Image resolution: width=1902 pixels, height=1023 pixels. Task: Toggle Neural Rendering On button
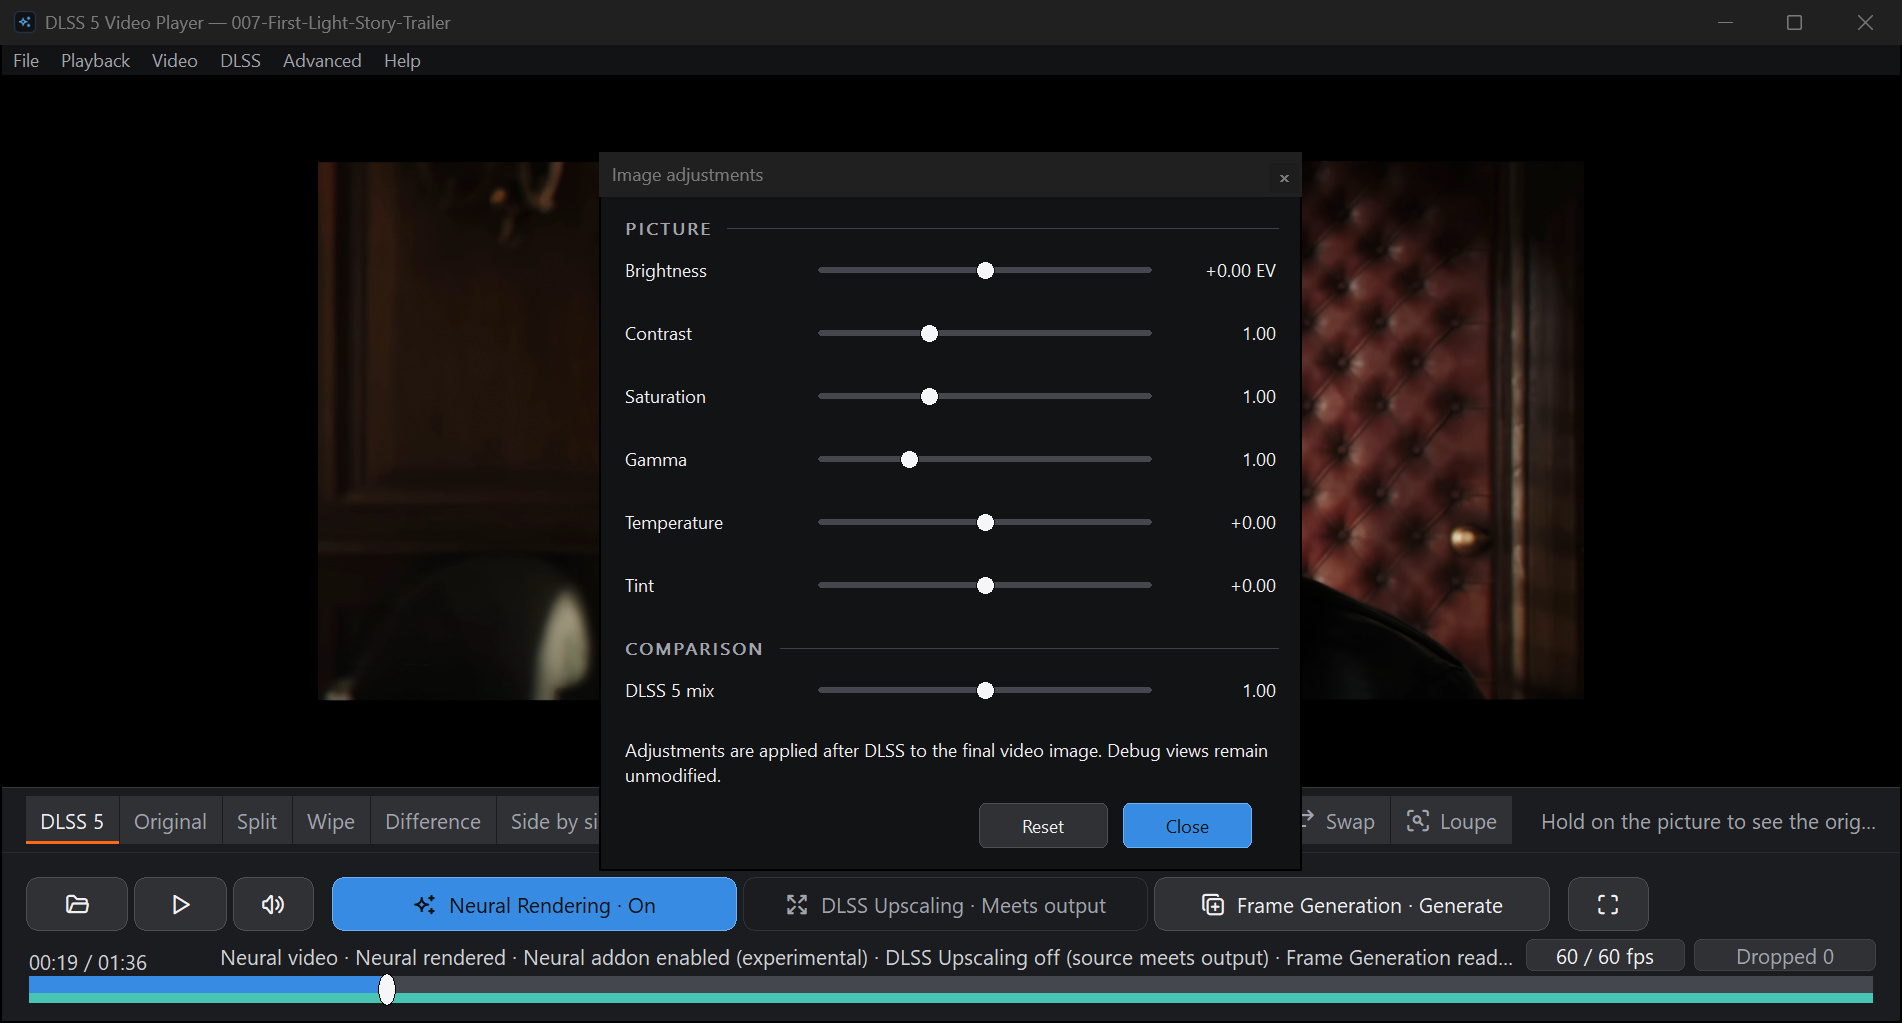click(534, 904)
